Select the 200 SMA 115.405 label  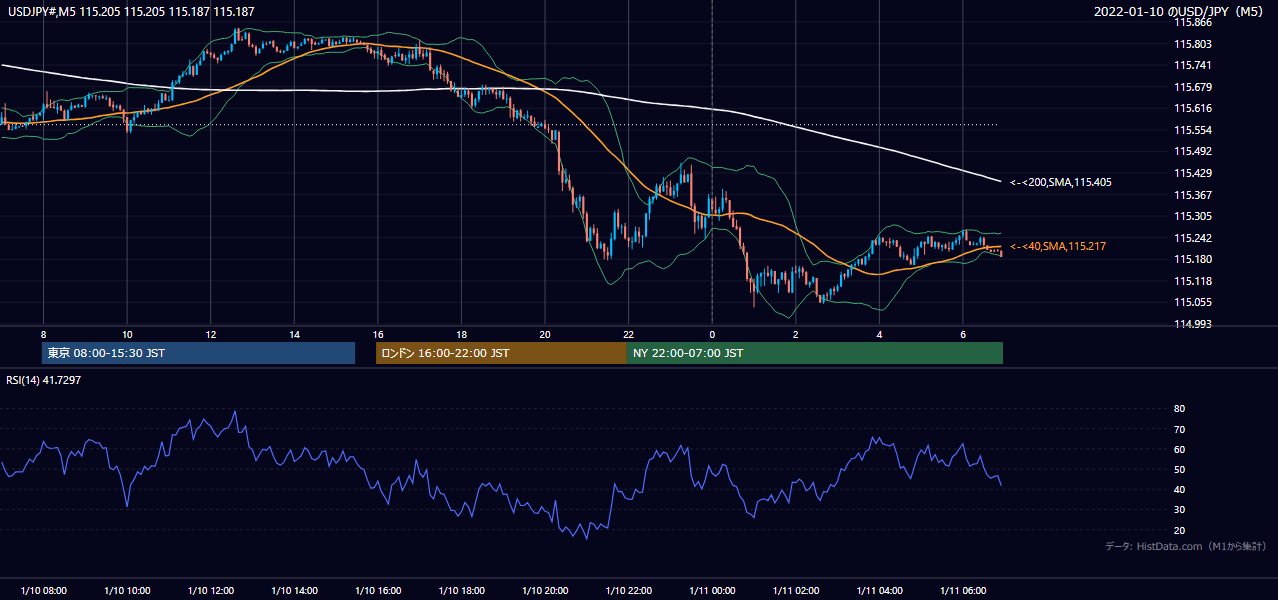tap(1060, 182)
